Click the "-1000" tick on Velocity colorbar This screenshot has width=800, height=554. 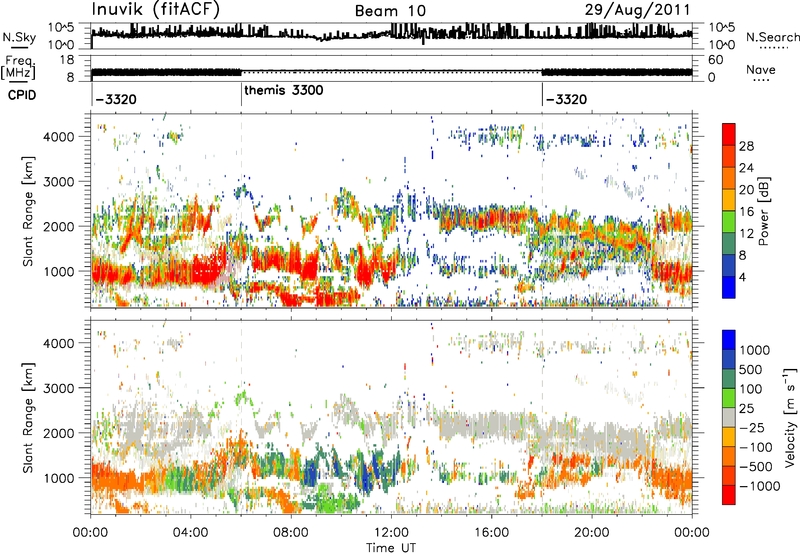pos(759,486)
